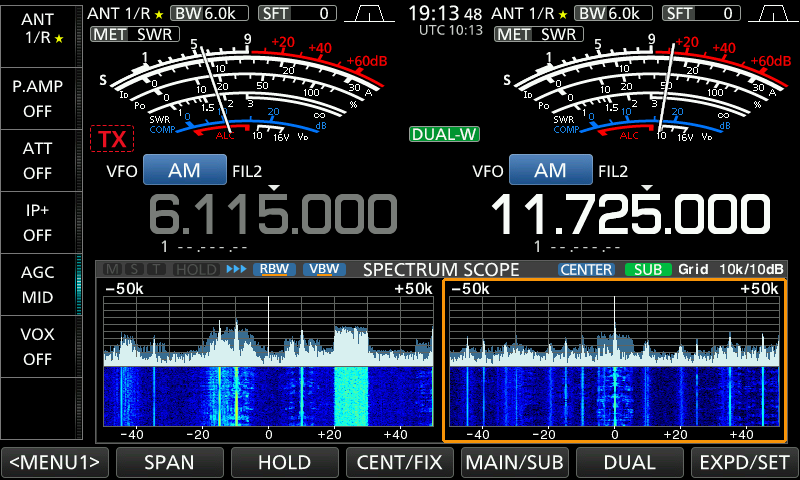Click the greyed HOLD indicator in scope header
Screen dimensions: 800x480
[196, 269]
